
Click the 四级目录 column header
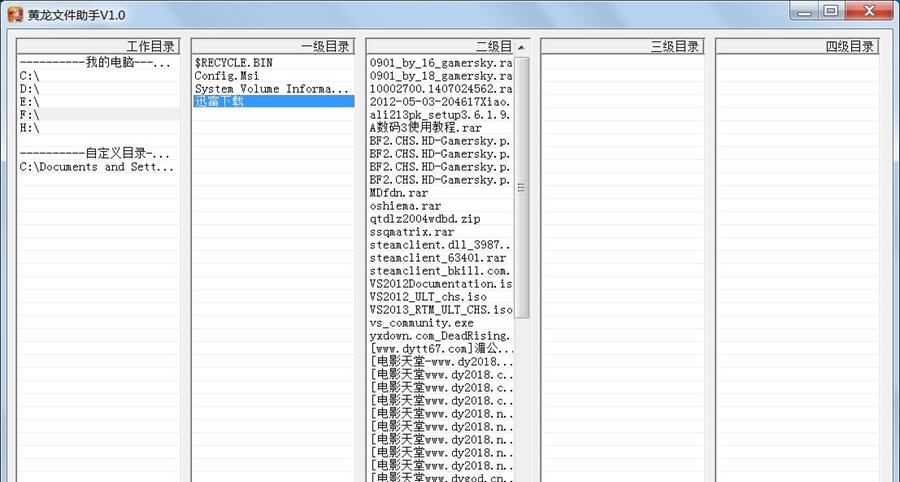[x=797, y=46]
